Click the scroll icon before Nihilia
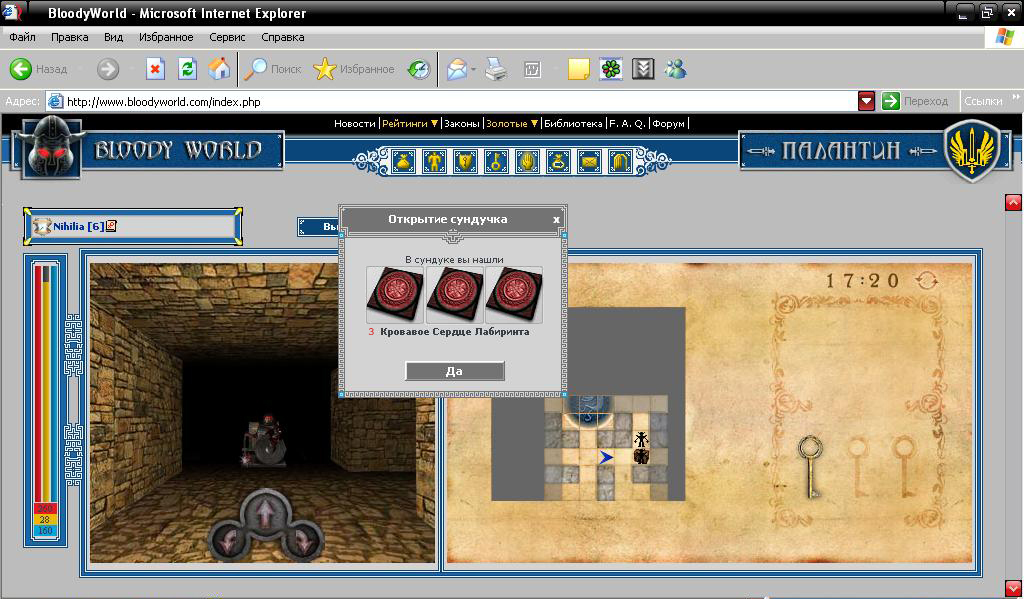The image size is (1024, 599). pos(42,226)
